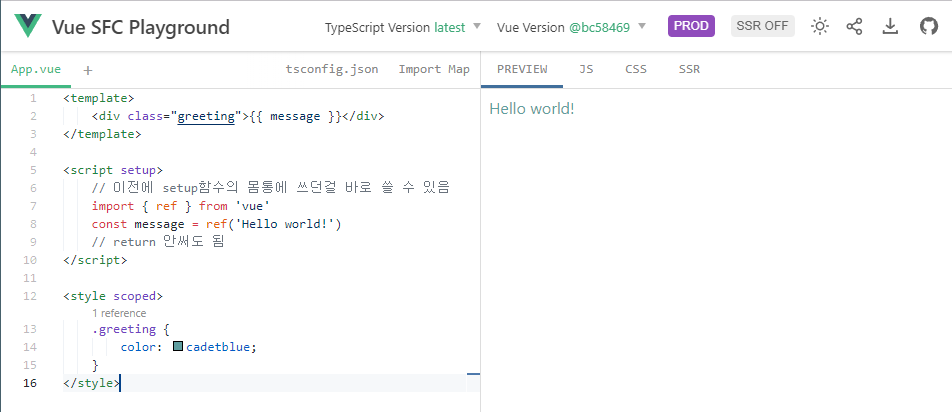This screenshot has height=412, width=952.
Task: Toggle PROD mode button
Action: (x=691, y=26)
